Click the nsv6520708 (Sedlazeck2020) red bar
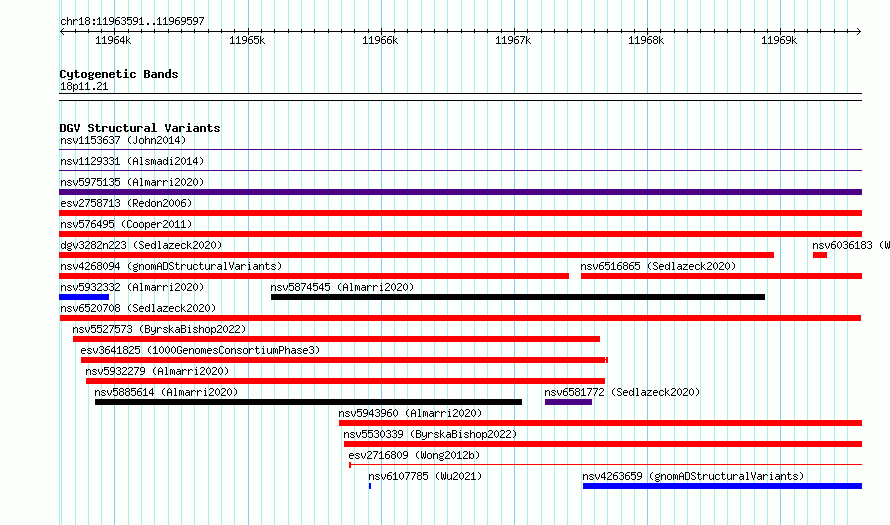The height and width of the screenshot is (525, 890). [x=460, y=318]
